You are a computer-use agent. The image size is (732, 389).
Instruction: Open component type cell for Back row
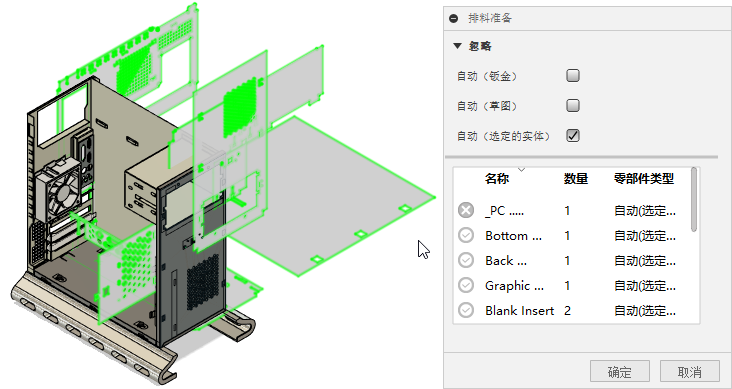click(645, 261)
